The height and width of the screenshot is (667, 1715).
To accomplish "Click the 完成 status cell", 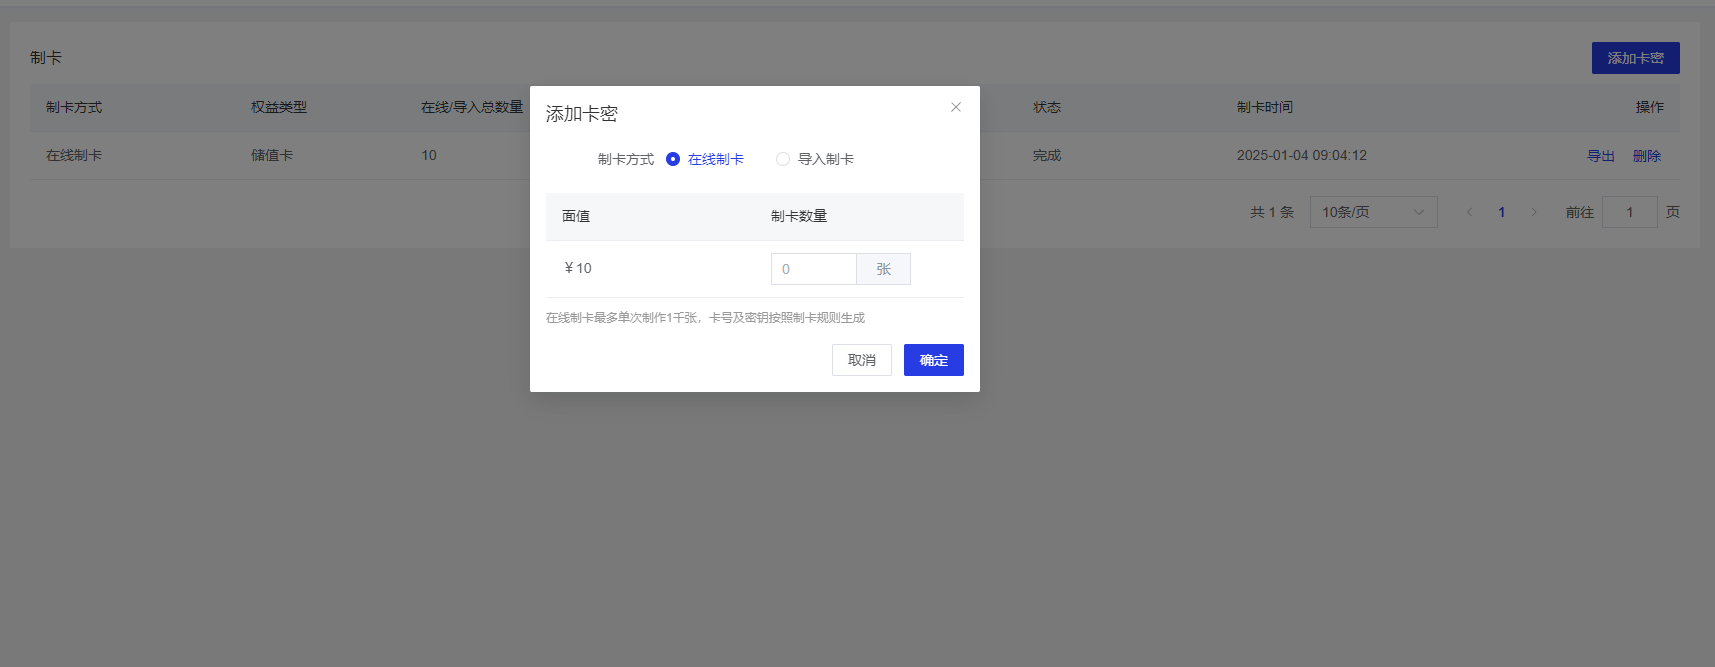I will tap(1046, 155).
